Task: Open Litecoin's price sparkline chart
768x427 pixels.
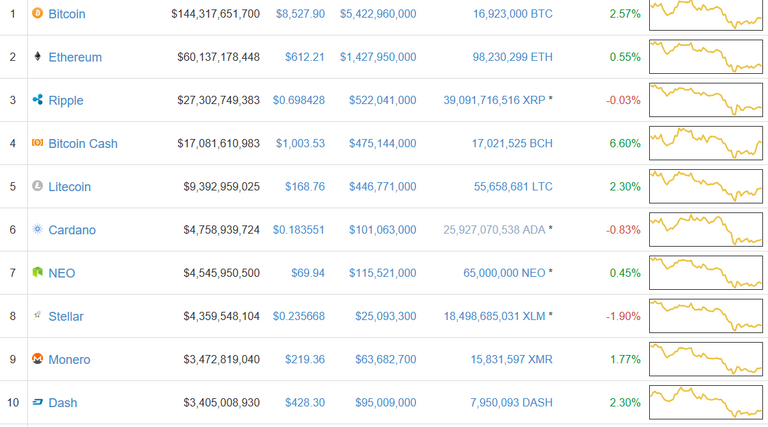Action: point(706,186)
